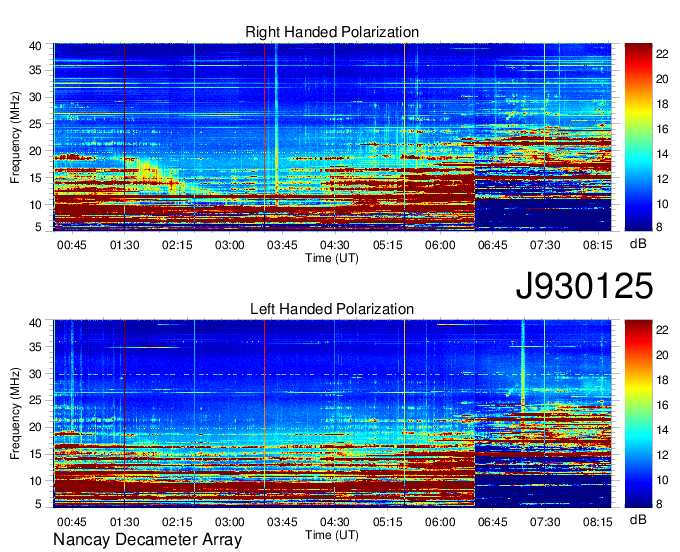
Task: Click 06:45 time tick of Left Handed plot
Action: pos(493,522)
